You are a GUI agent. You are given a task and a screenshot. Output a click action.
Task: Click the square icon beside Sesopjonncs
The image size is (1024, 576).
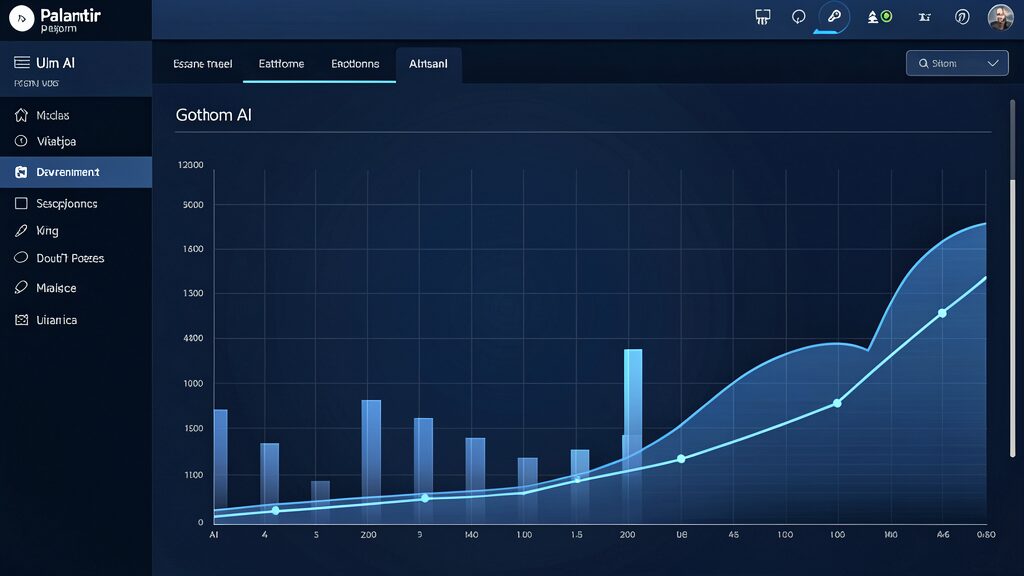coord(21,203)
